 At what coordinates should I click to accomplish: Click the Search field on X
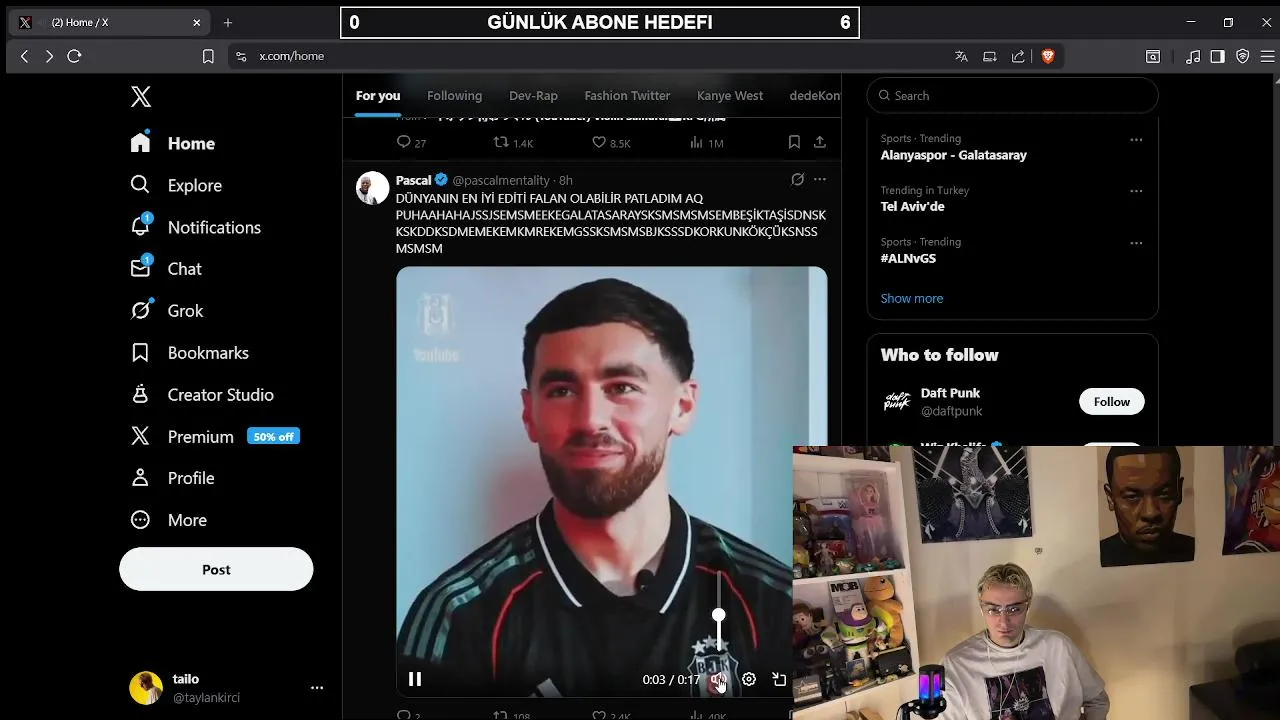(1012, 96)
